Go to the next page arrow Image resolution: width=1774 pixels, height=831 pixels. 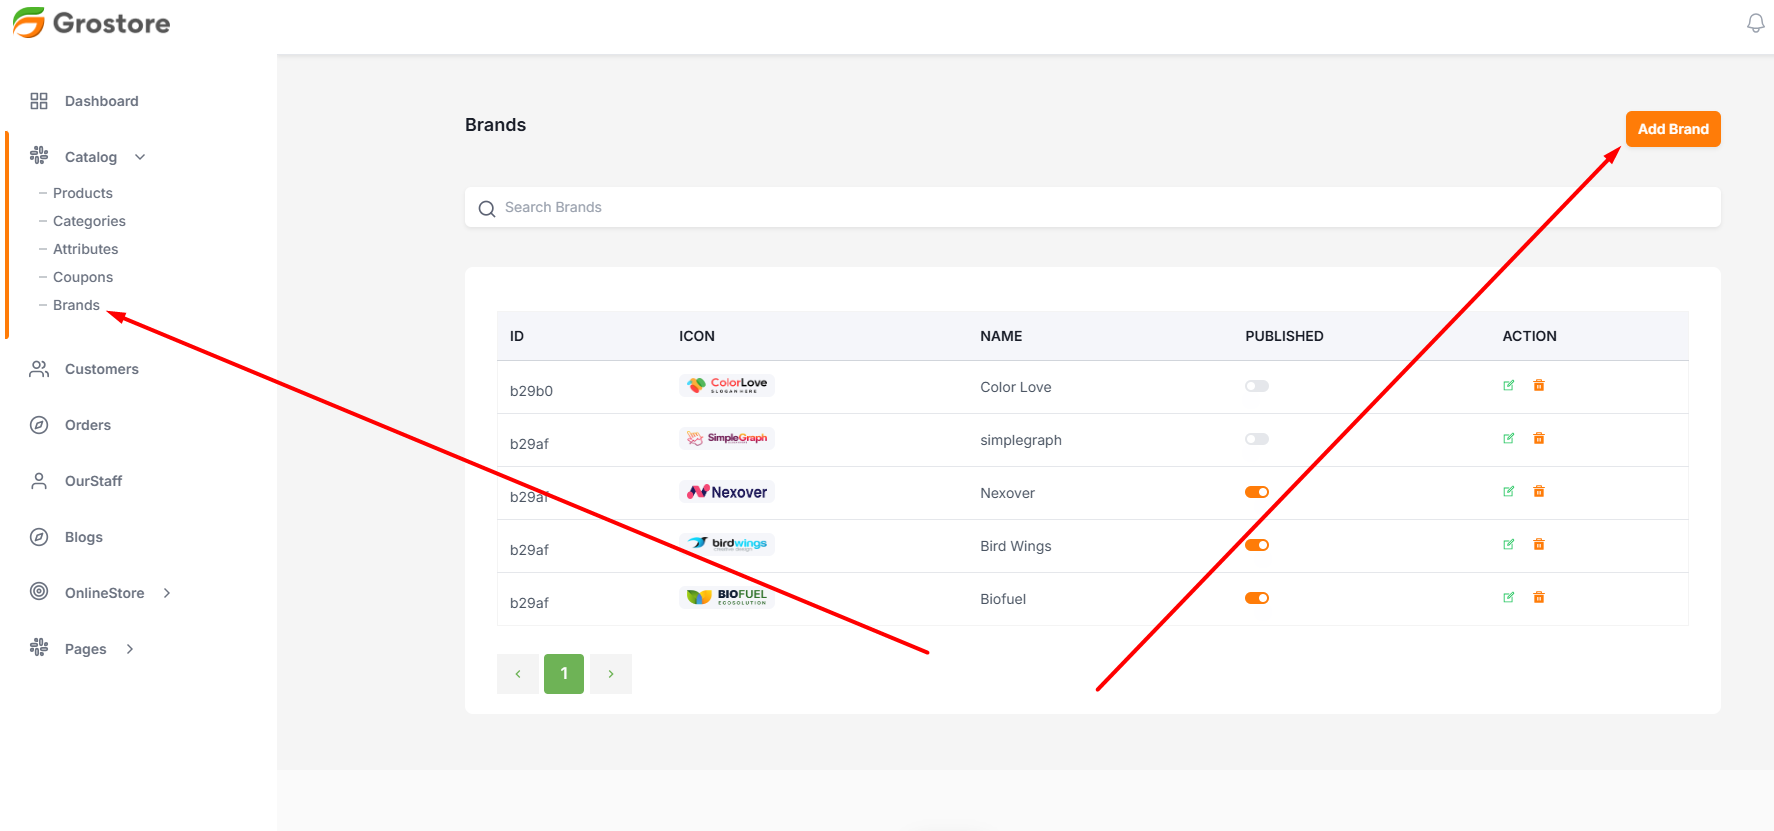(x=611, y=674)
